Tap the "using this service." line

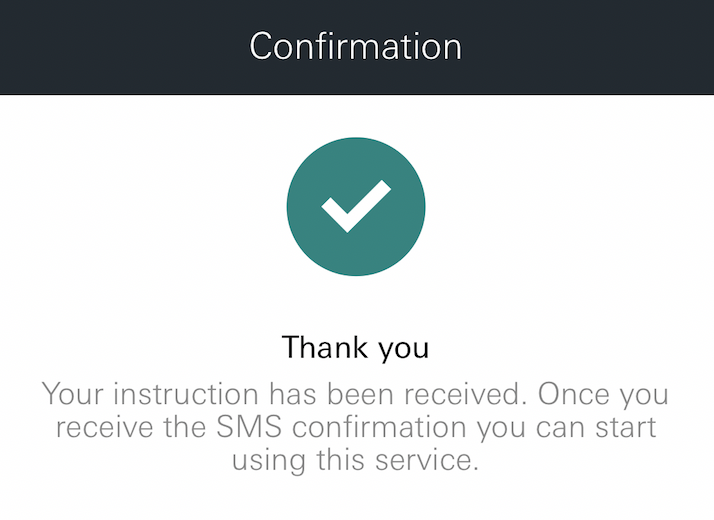pos(356,461)
